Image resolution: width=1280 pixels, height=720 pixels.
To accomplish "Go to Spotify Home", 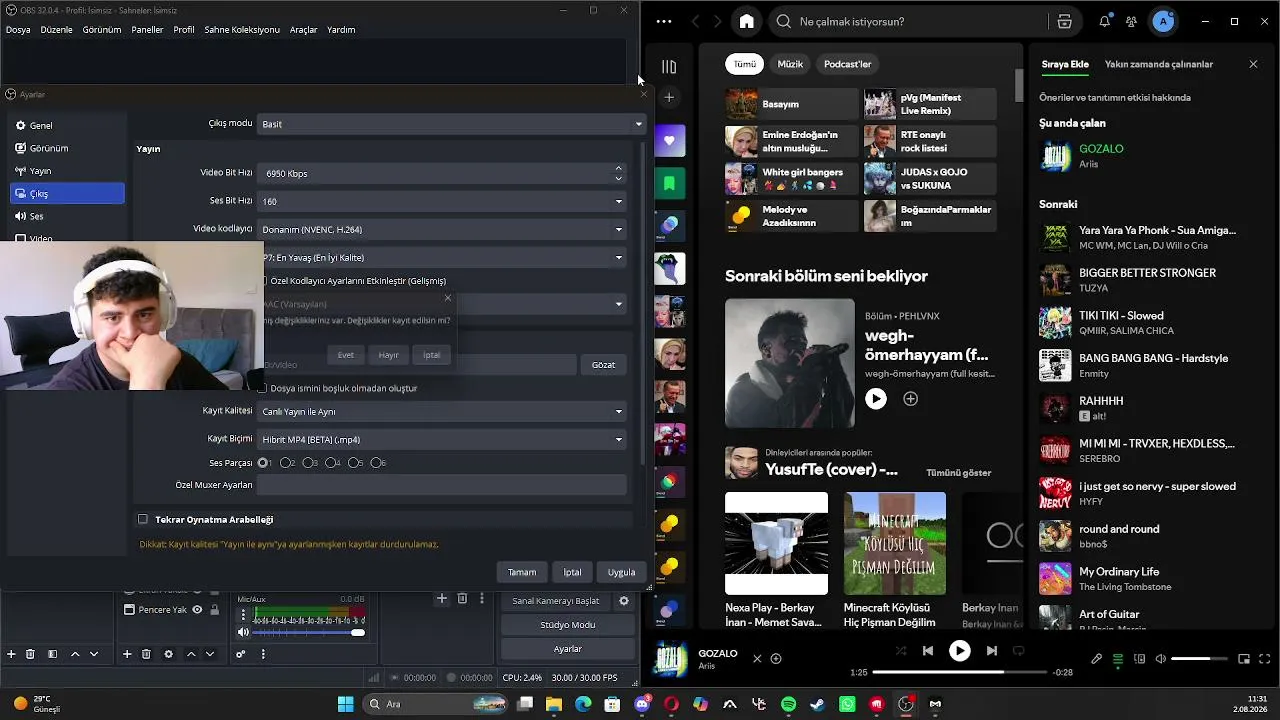I will (x=746, y=21).
